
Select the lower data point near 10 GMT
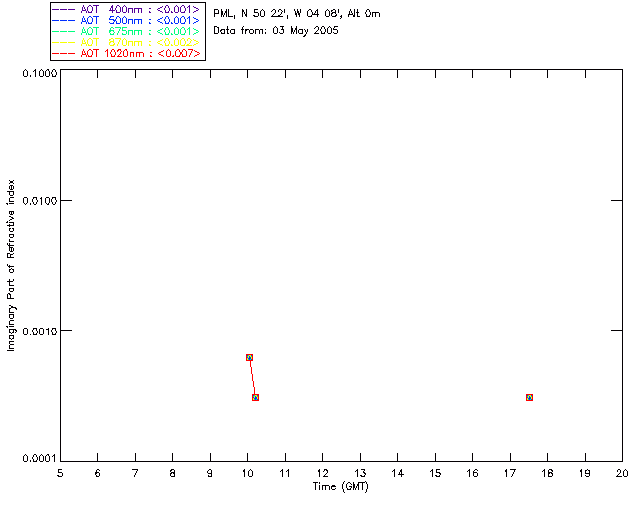[x=256, y=397]
